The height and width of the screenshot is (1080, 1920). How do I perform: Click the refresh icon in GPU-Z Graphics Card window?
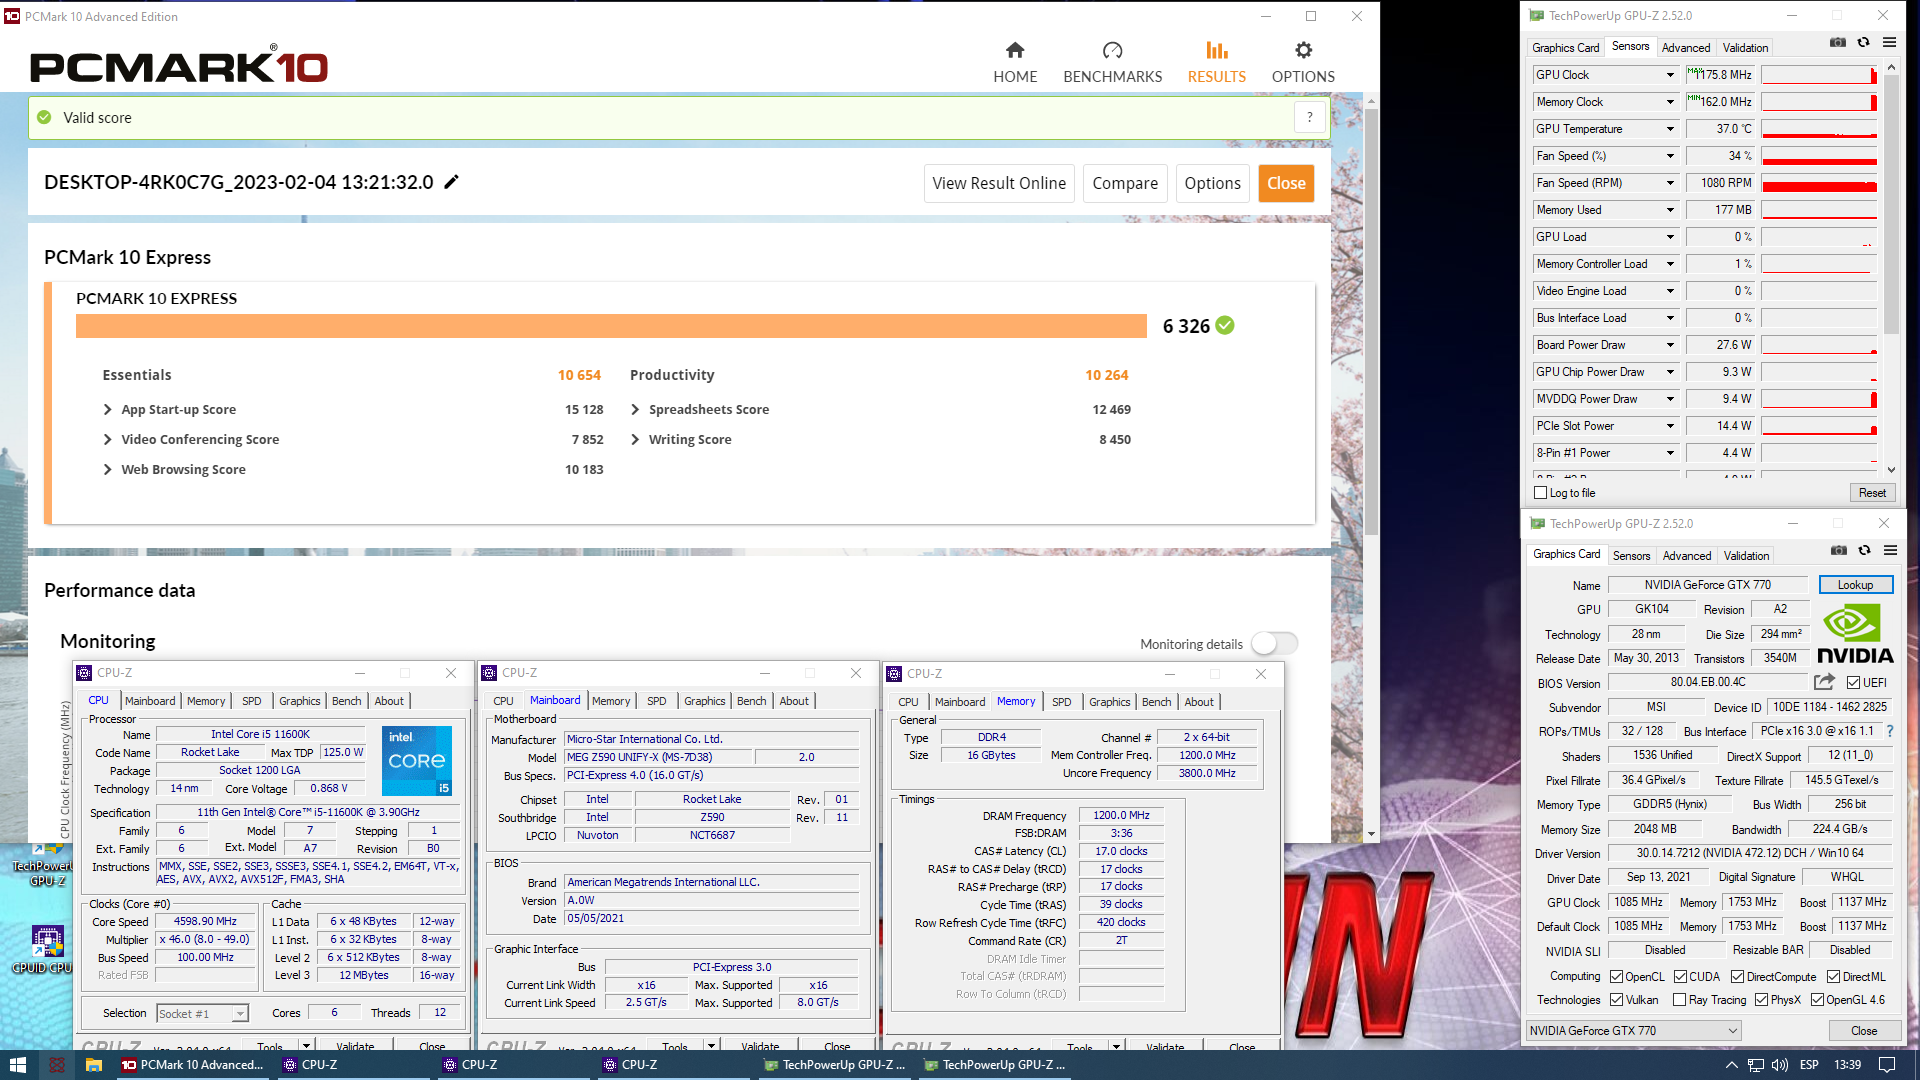1864,551
